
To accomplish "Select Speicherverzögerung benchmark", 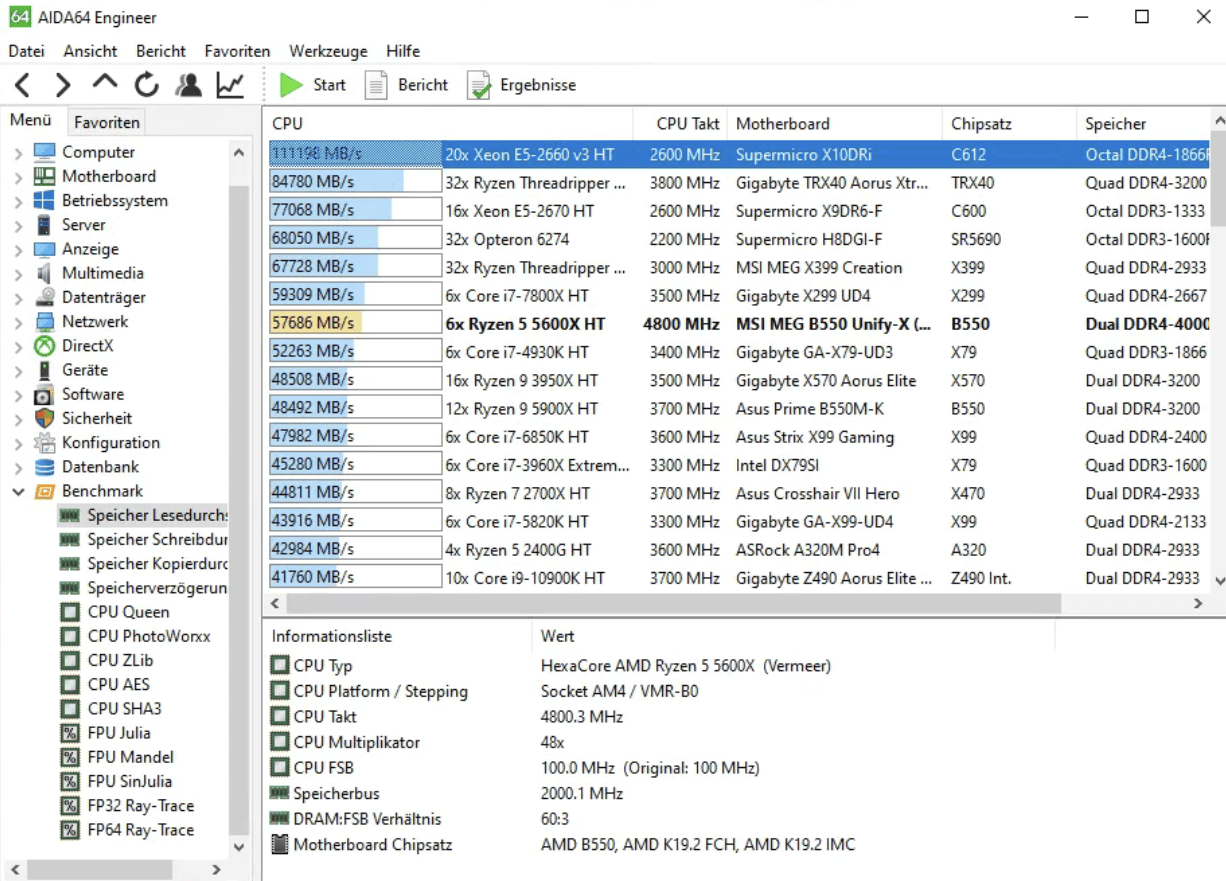I will 143,588.
